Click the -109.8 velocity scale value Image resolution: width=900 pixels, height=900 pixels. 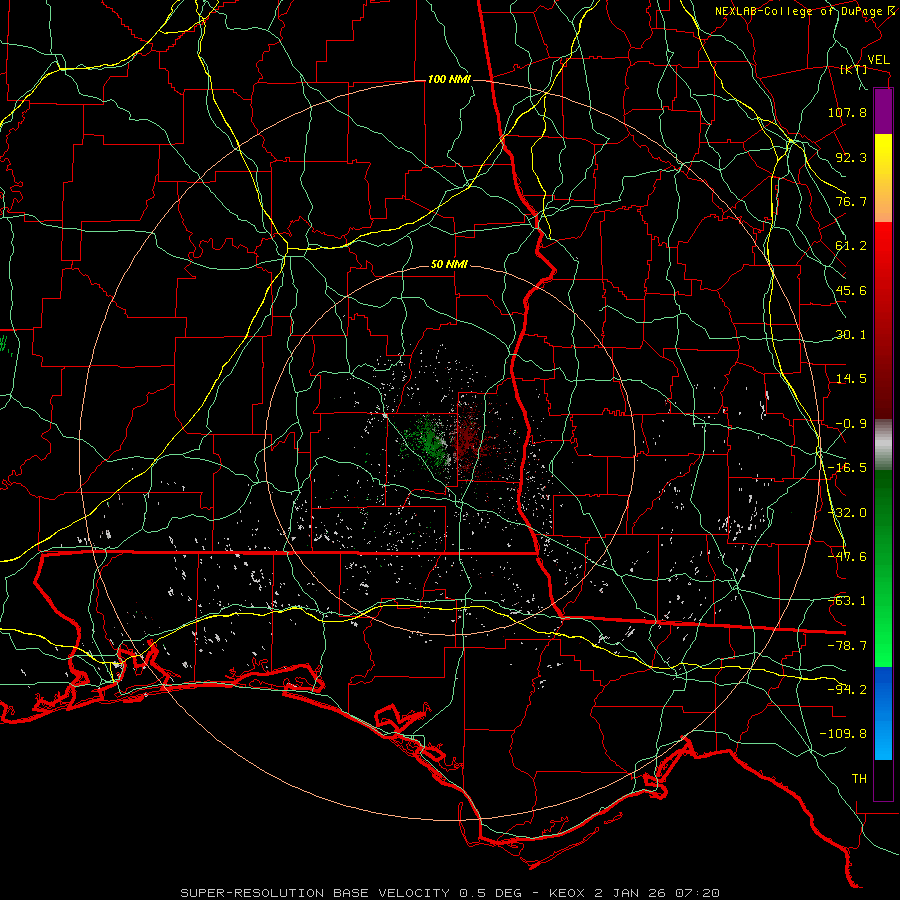tap(843, 734)
